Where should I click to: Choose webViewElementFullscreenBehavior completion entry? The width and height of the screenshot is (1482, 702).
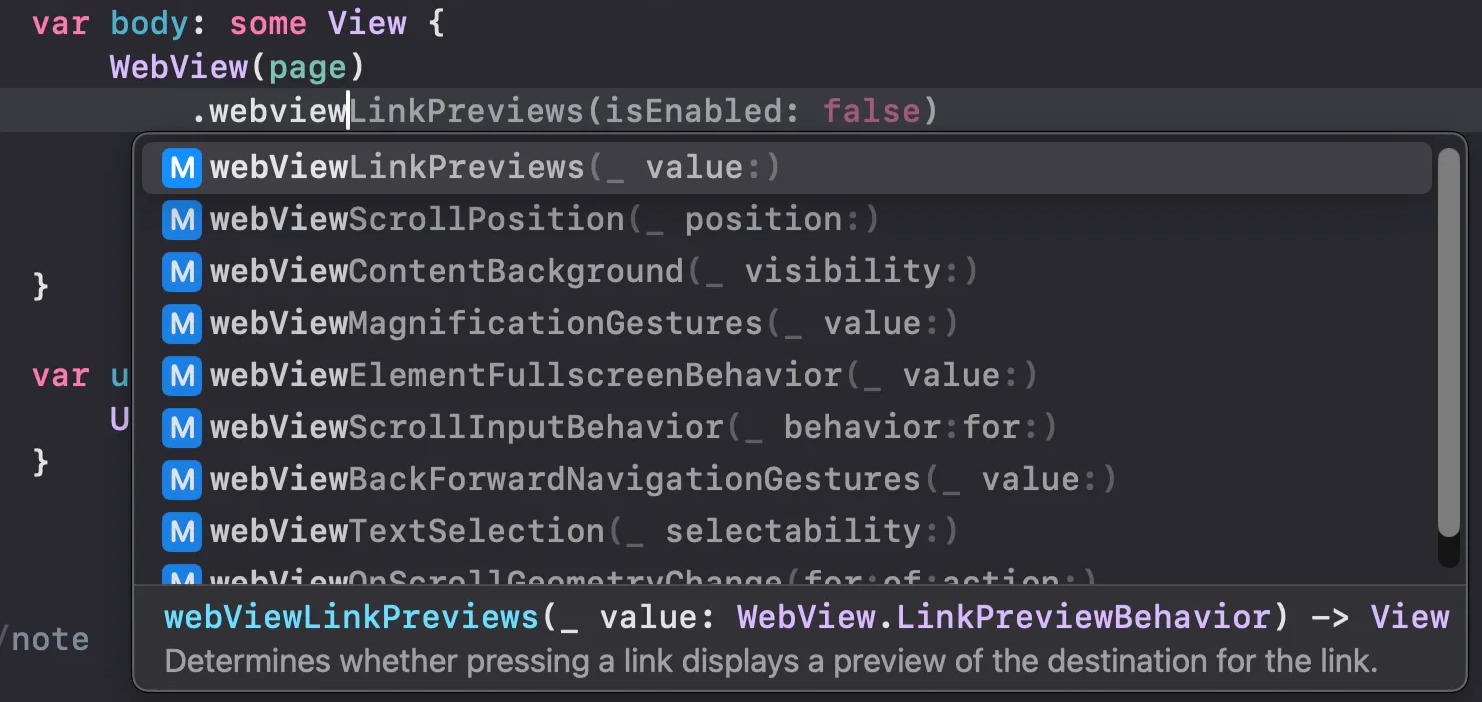[x=786, y=376]
